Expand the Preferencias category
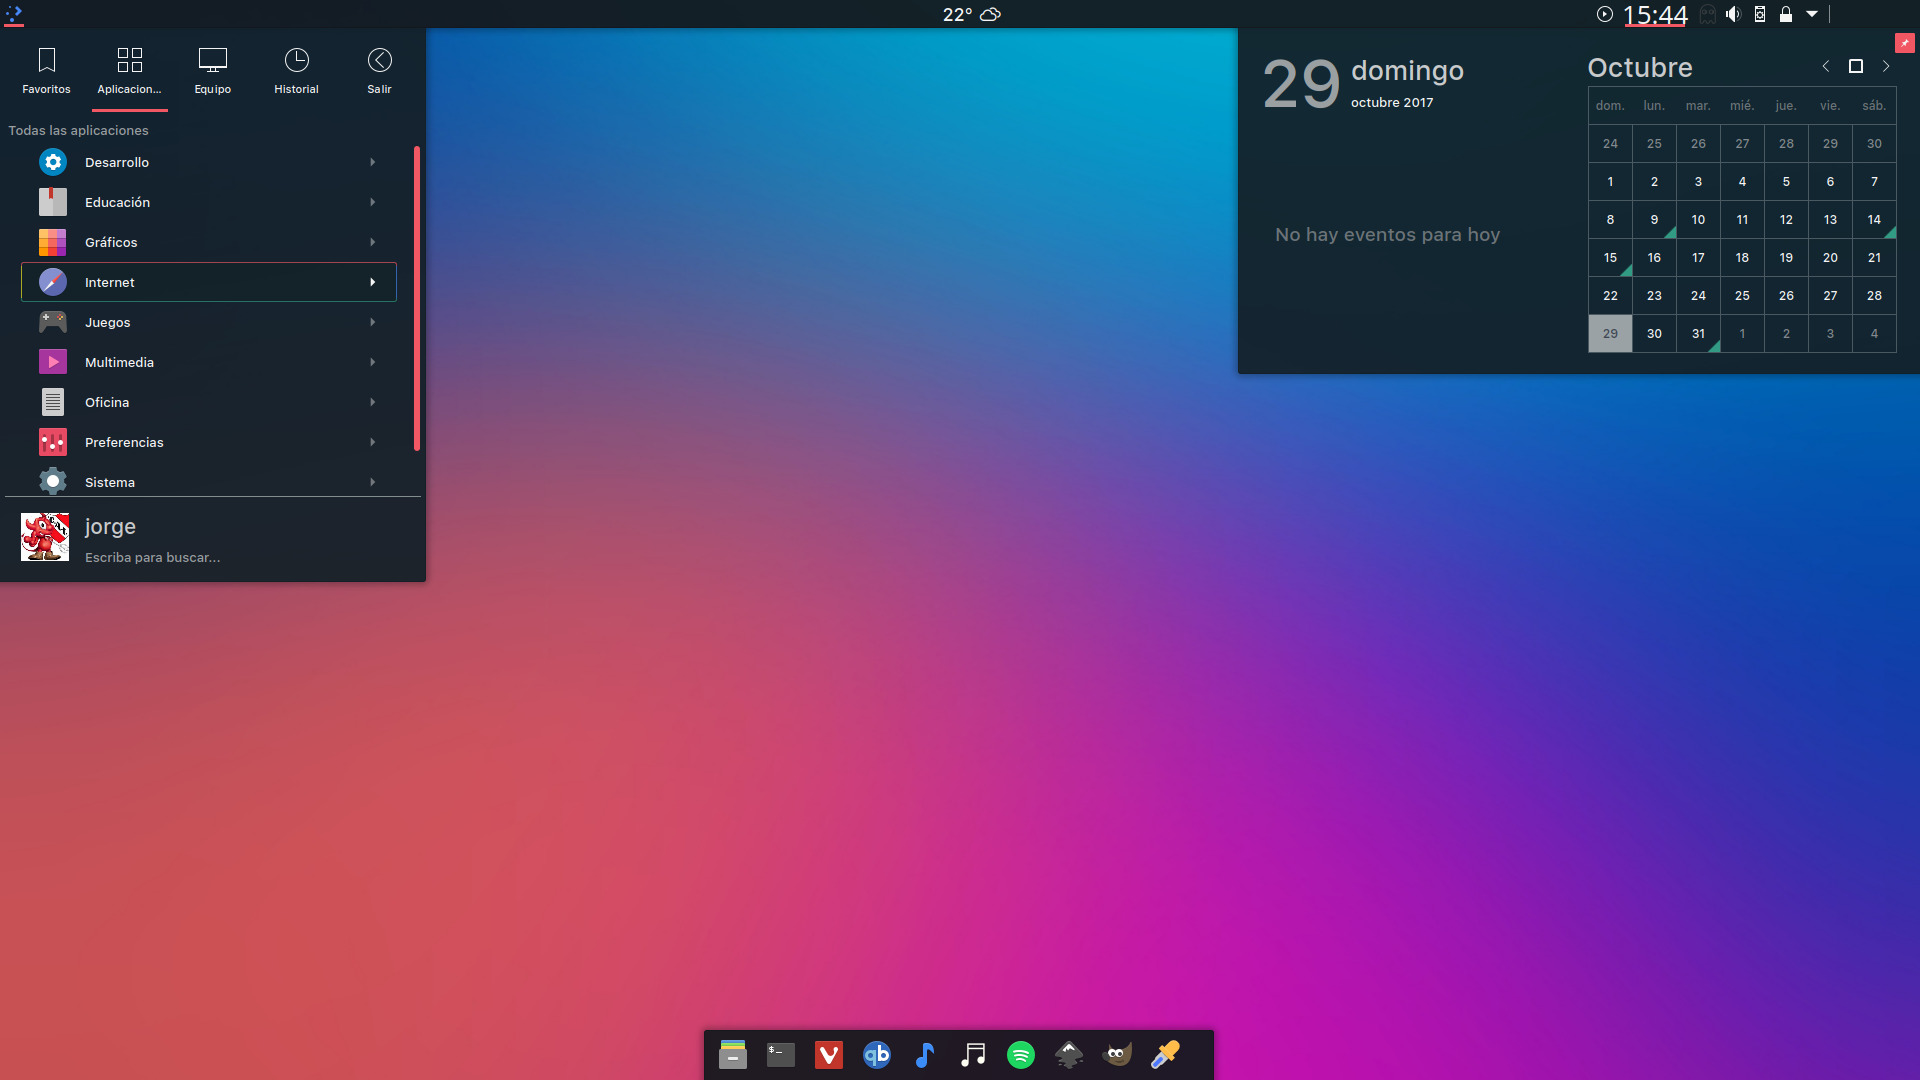This screenshot has width=1920, height=1080. (x=208, y=442)
